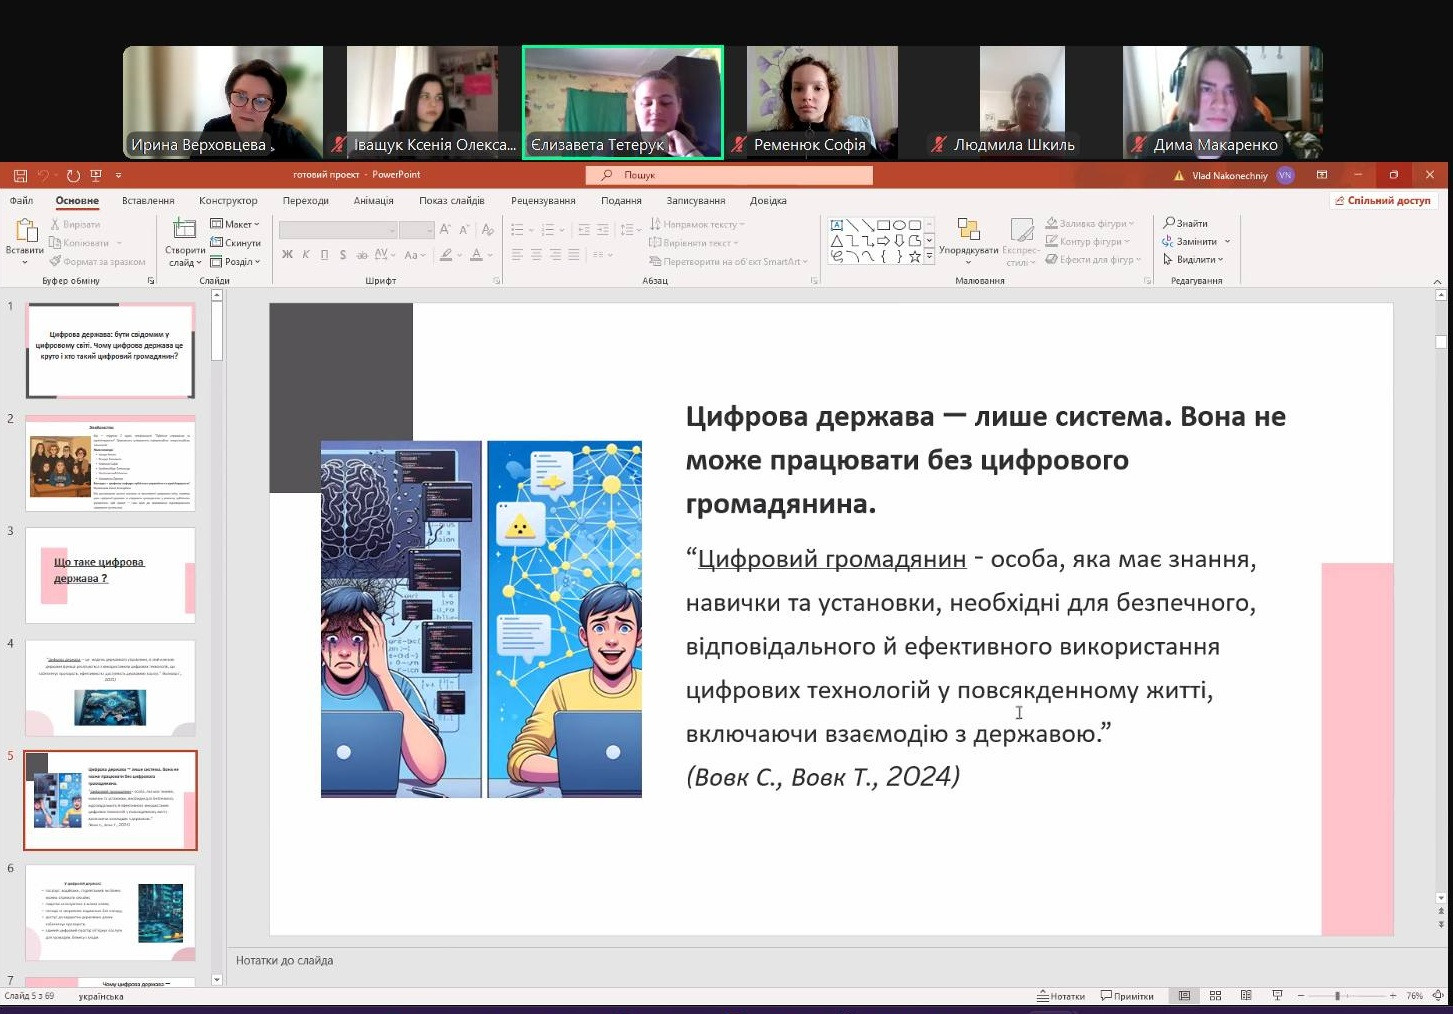Toggle bold formatting (Ж)
The height and width of the screenshot is (1014, 1453).
(x=287, y=255)
